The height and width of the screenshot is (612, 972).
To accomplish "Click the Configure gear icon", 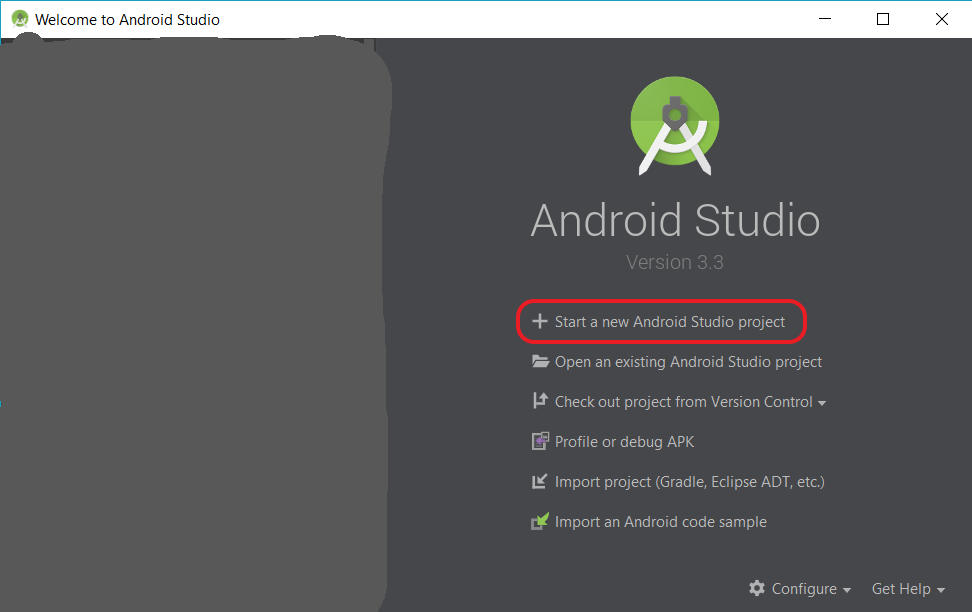I will pyautogui.click(x=757, y=588).
